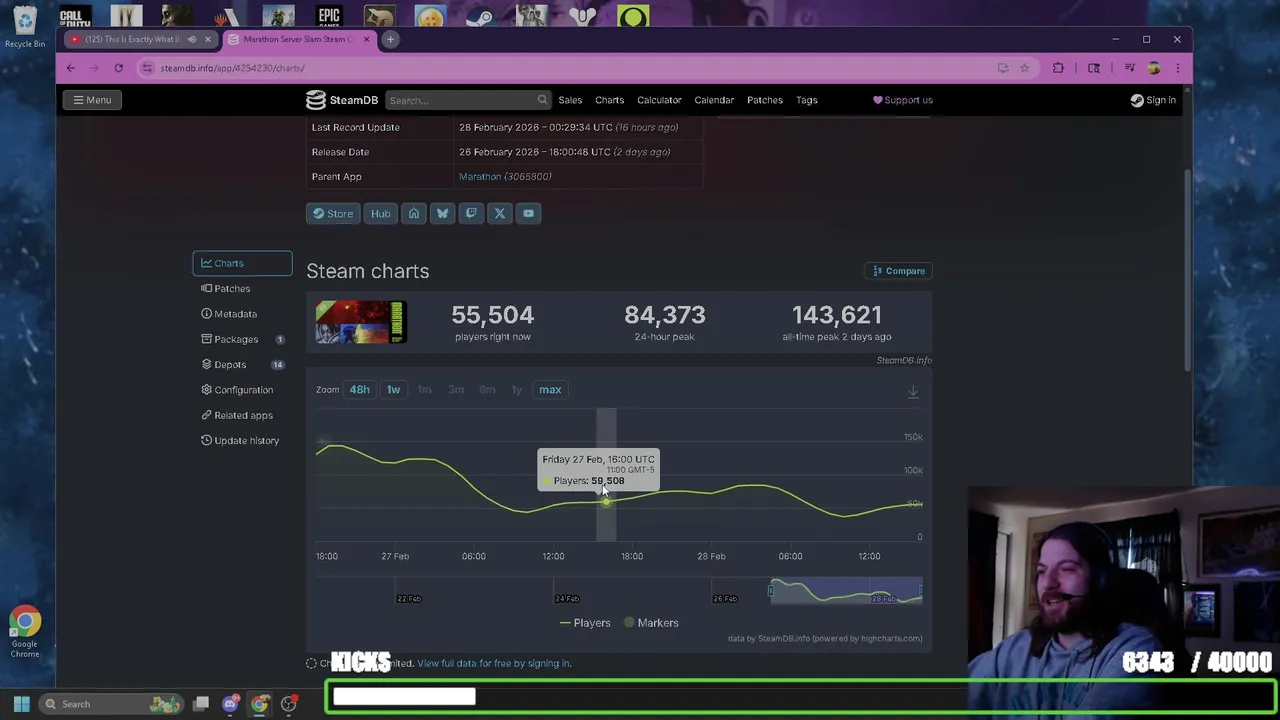Select the Update history sidebar tab
1280x720 pixels.
click(242, 441)
